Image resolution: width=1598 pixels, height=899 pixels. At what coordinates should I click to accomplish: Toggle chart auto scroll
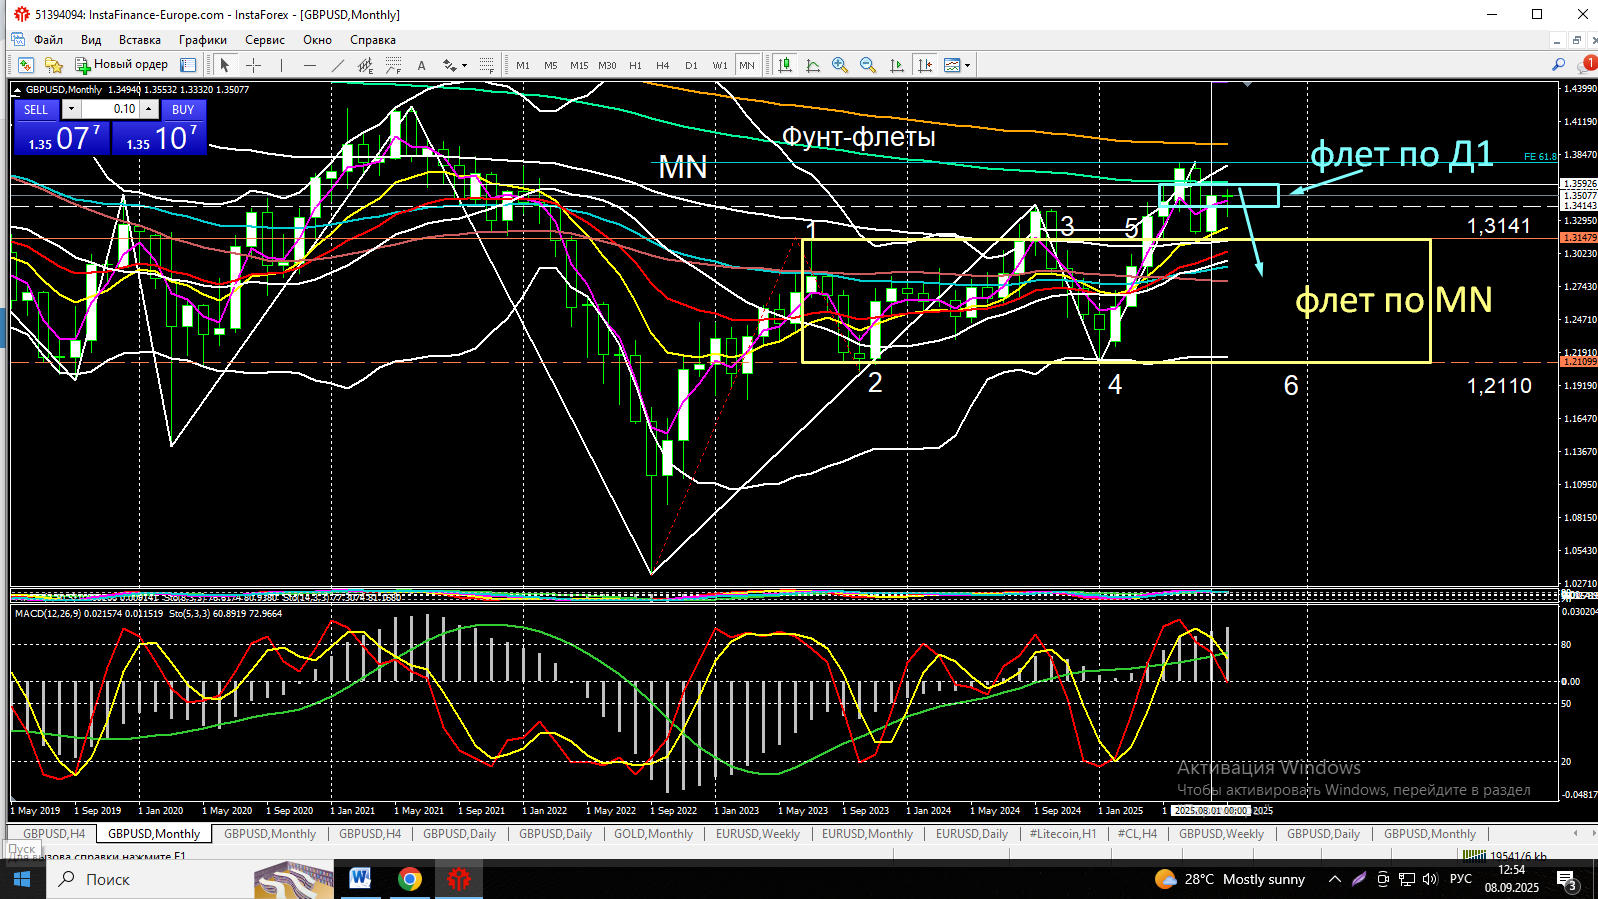[x=896, y=65]
